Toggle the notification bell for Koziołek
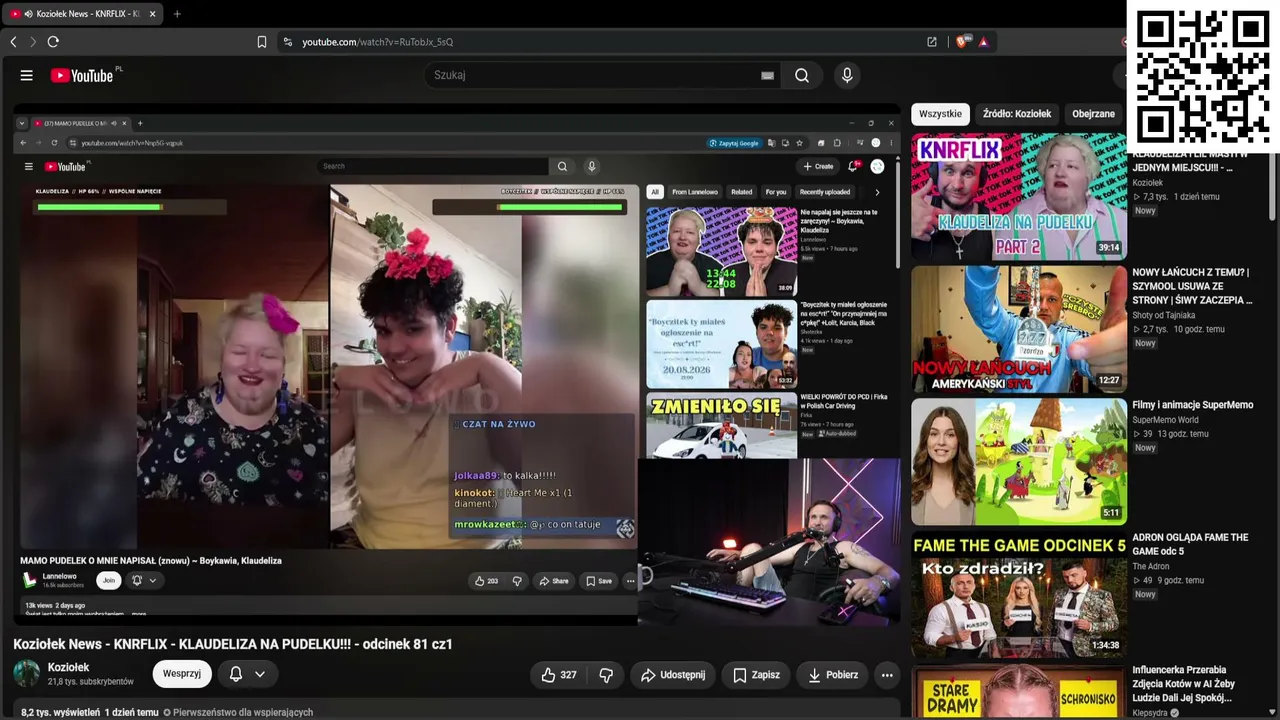This screenshot has height=720, width=1280. pos(236,674)
